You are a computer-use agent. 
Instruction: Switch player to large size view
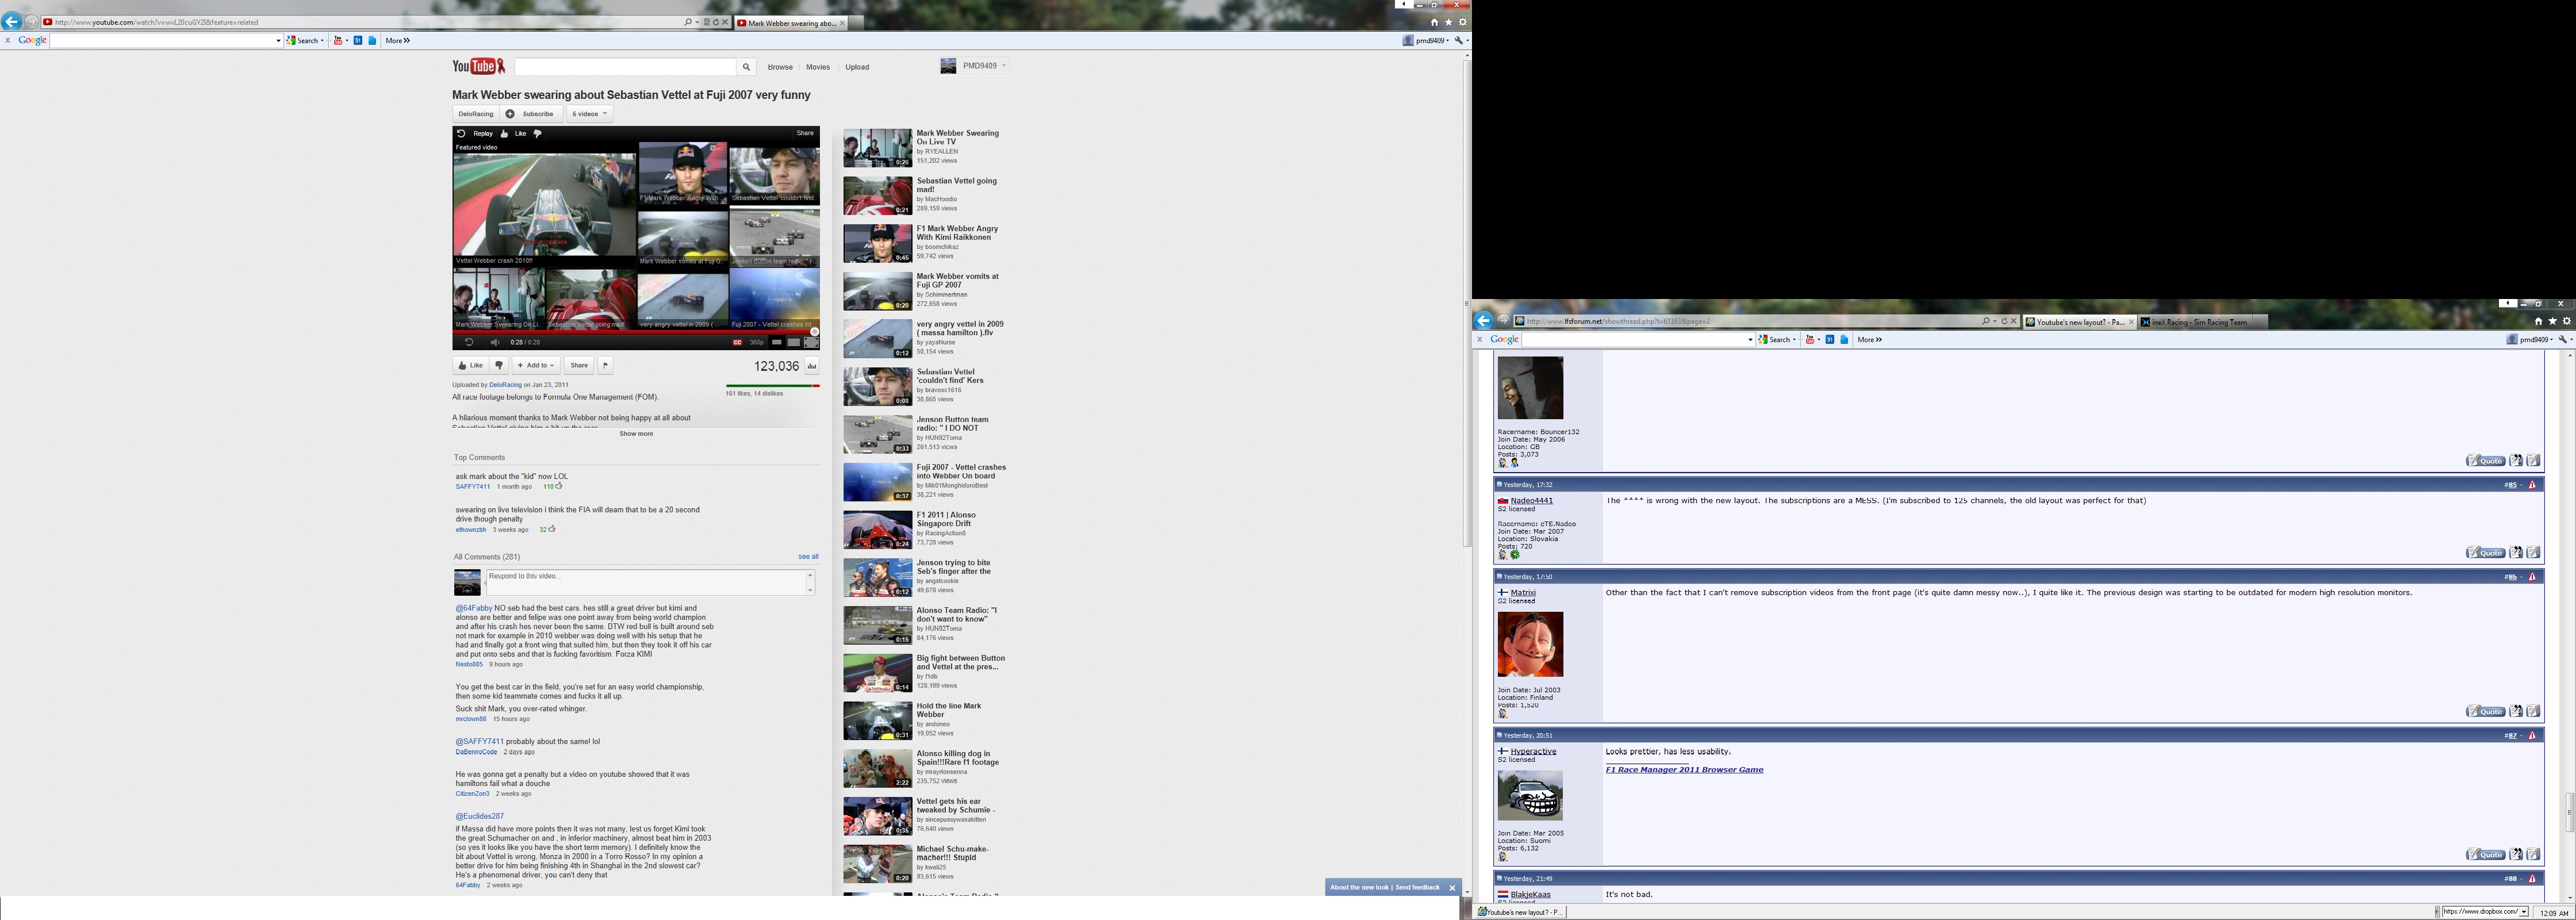[794, 342]
